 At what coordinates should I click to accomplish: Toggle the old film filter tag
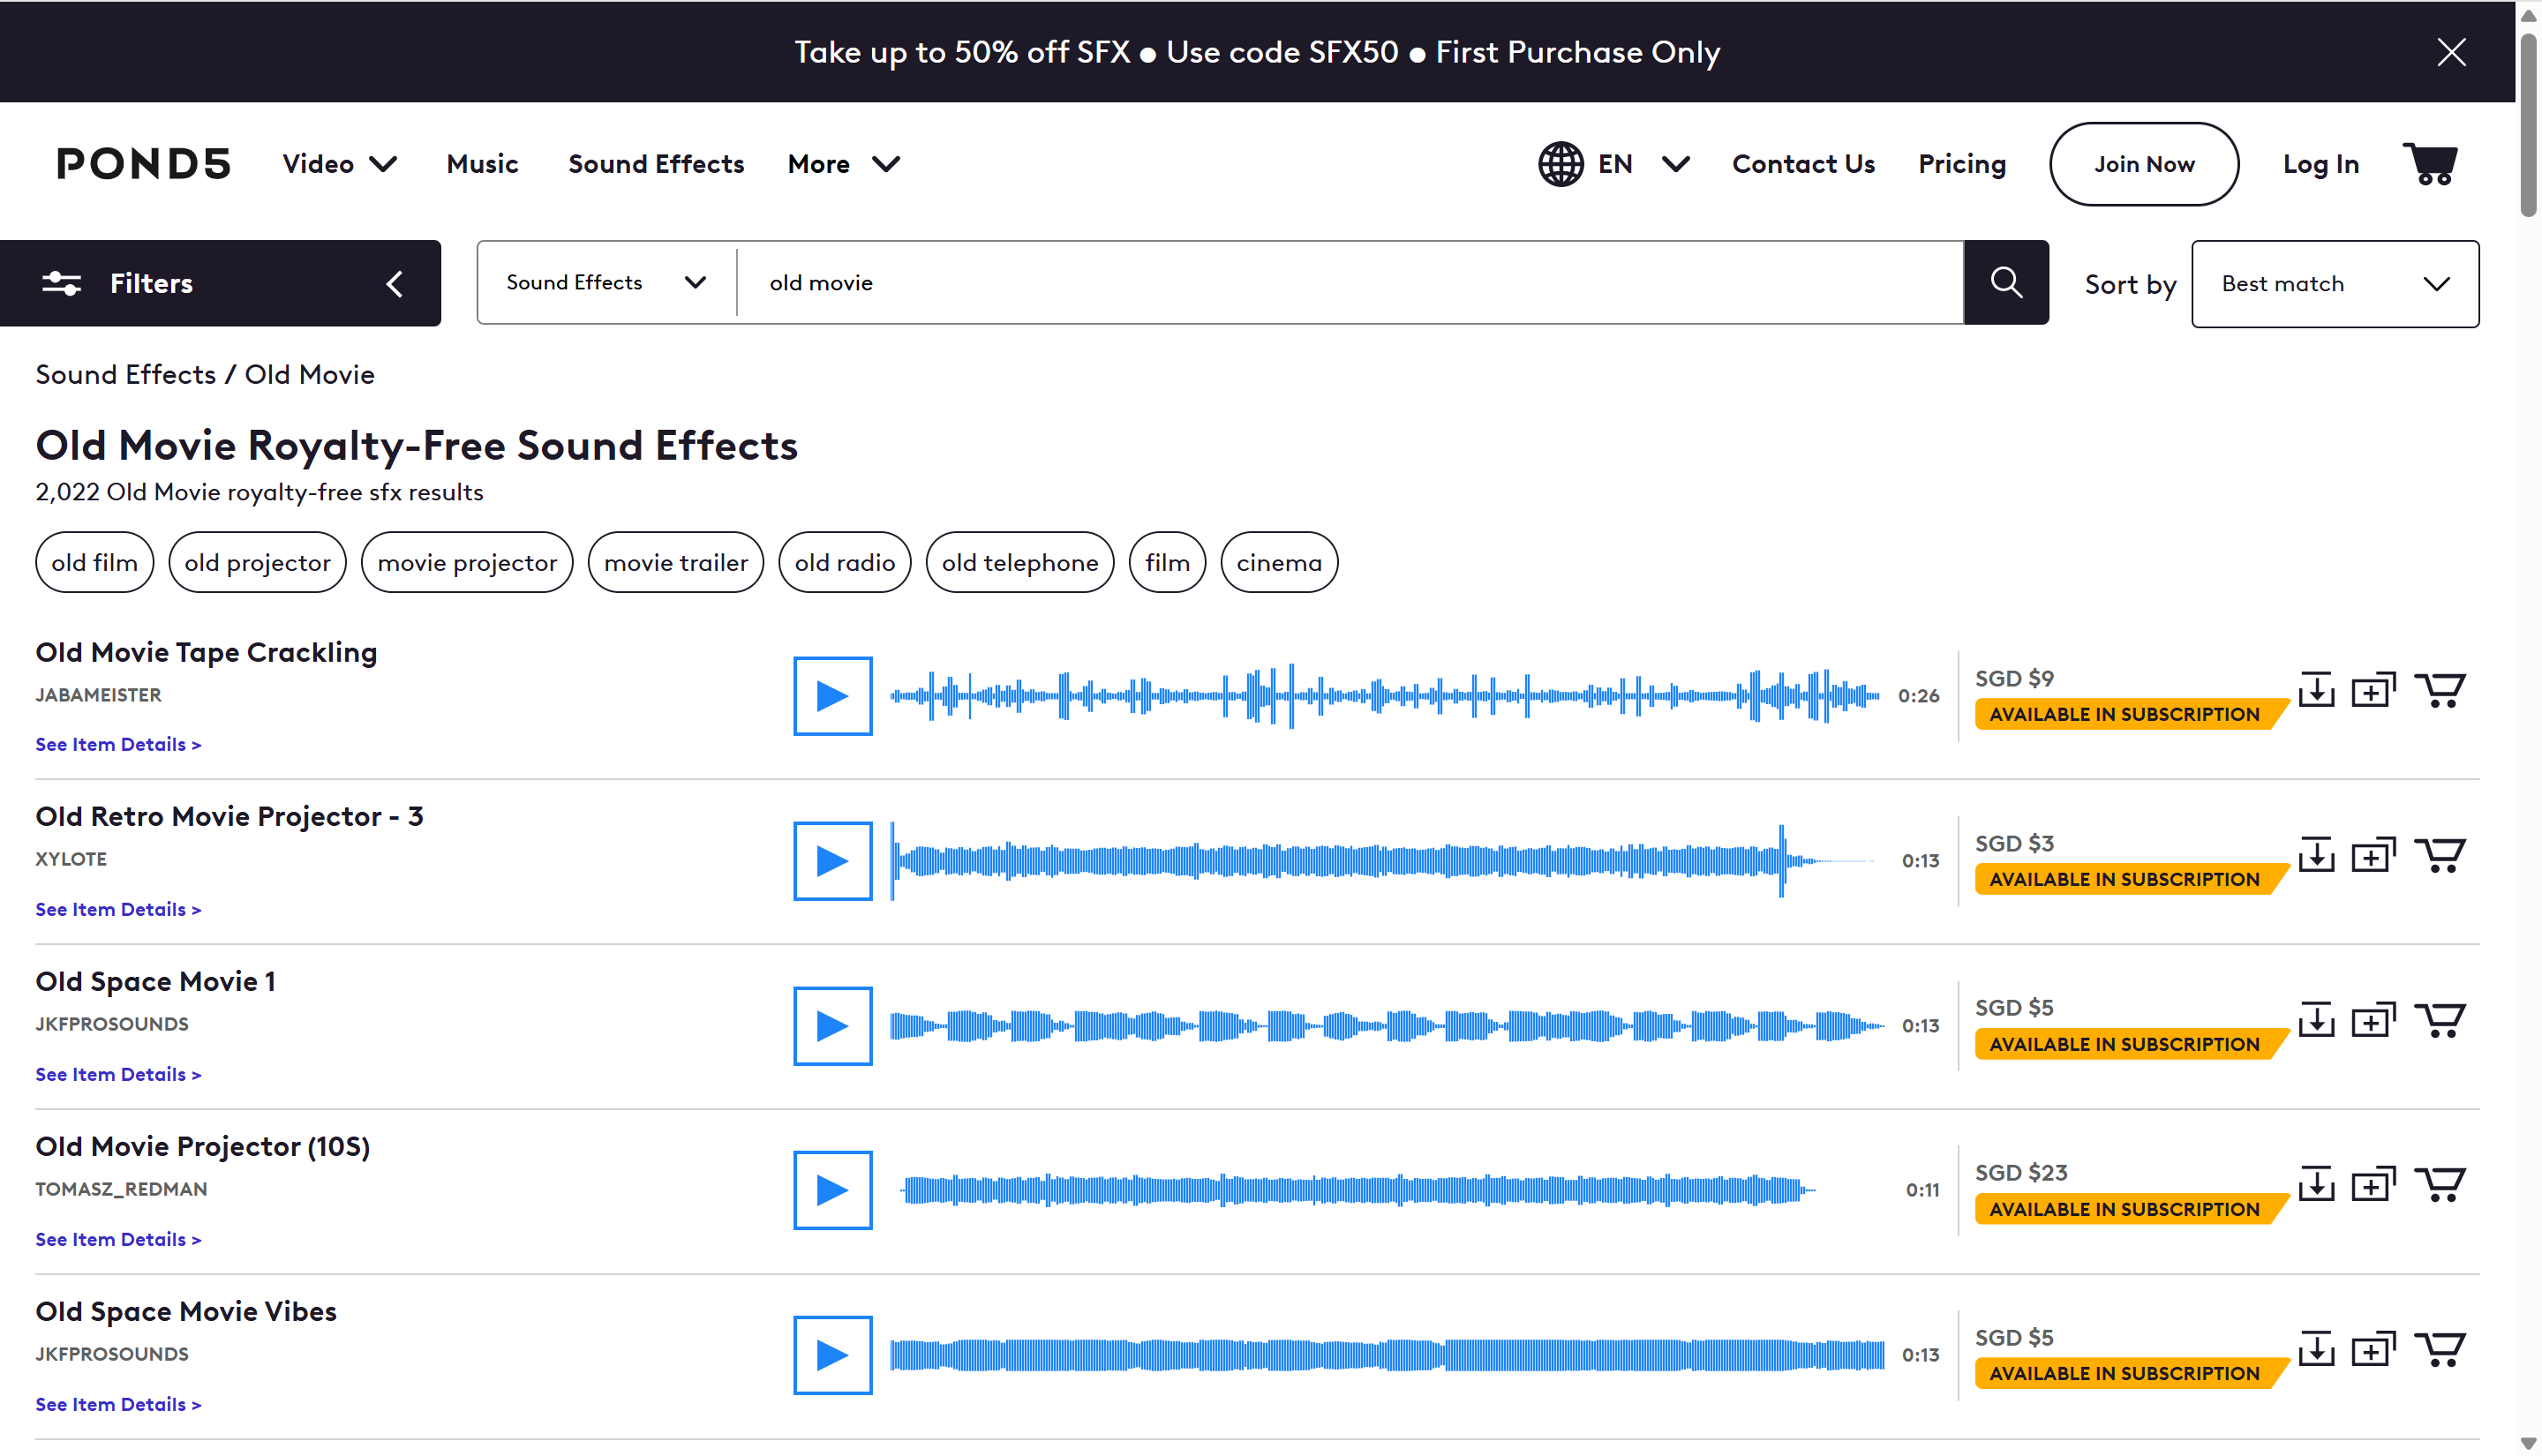coord(94,562)
